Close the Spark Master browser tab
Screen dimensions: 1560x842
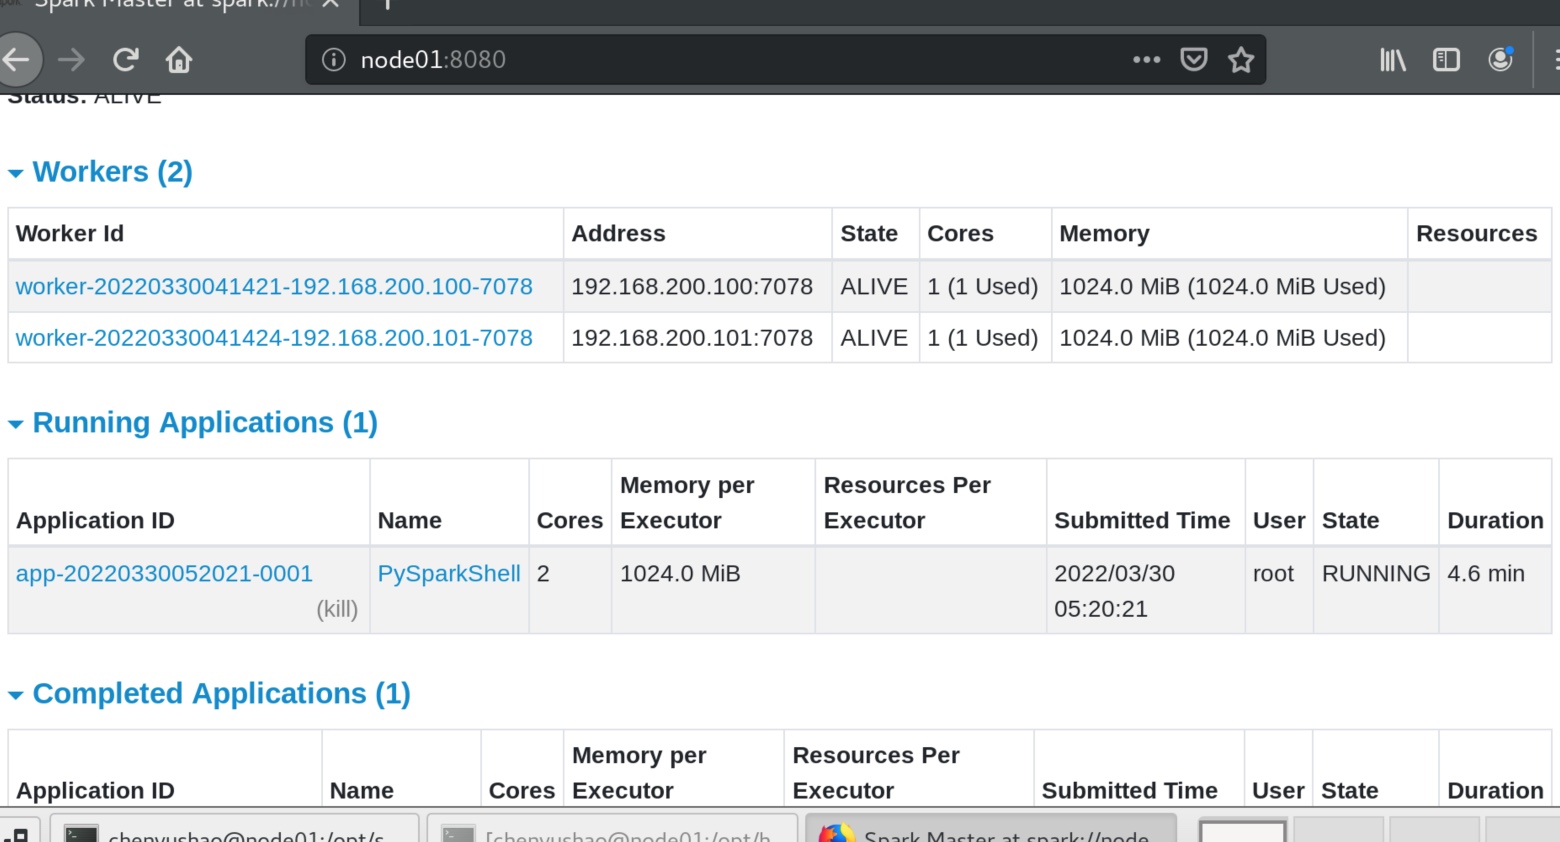click(x=331, y=5)
